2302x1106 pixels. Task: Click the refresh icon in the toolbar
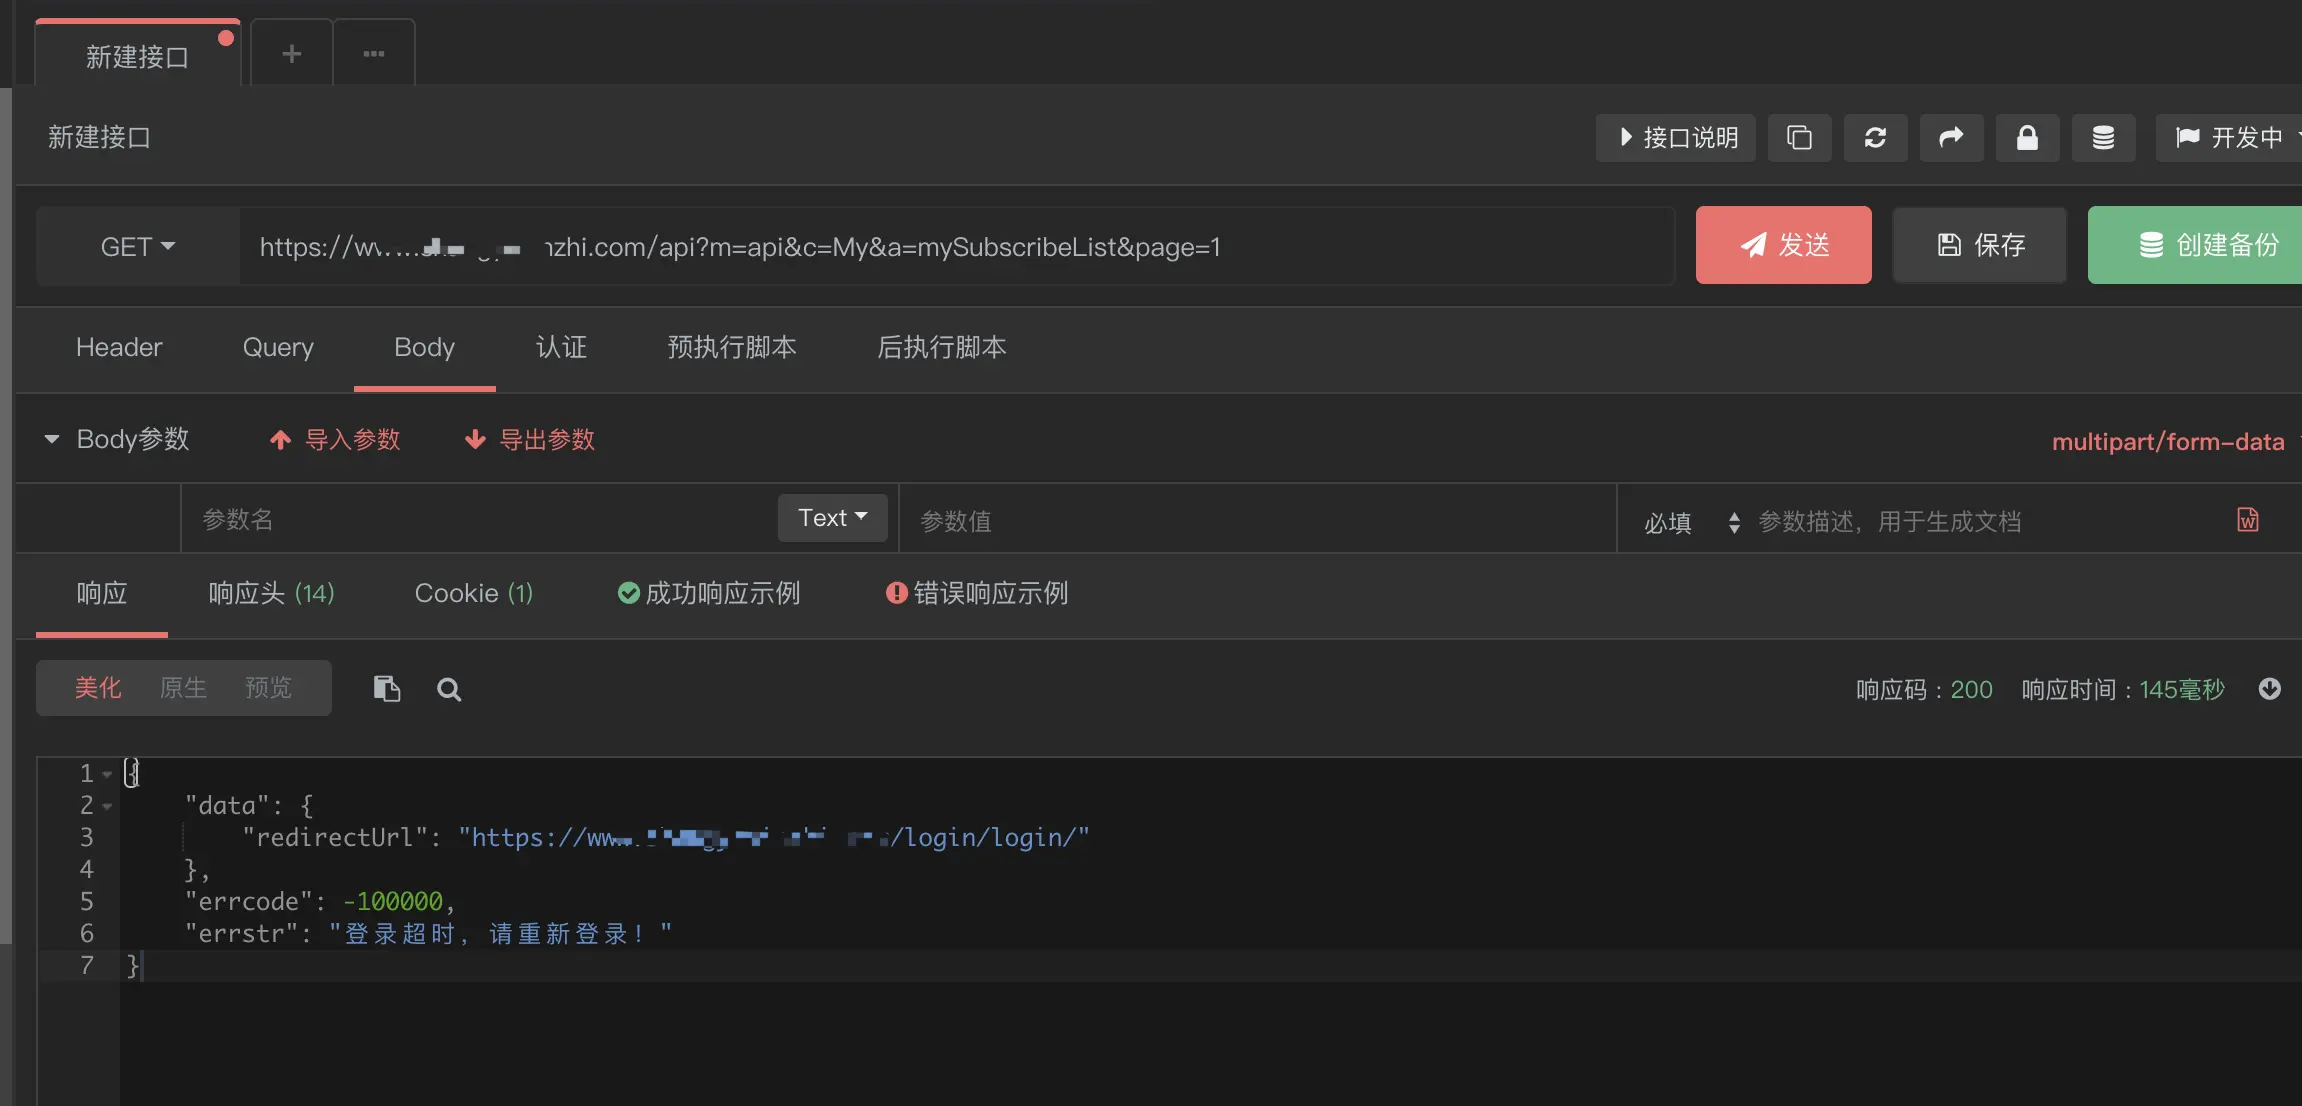1874,137
